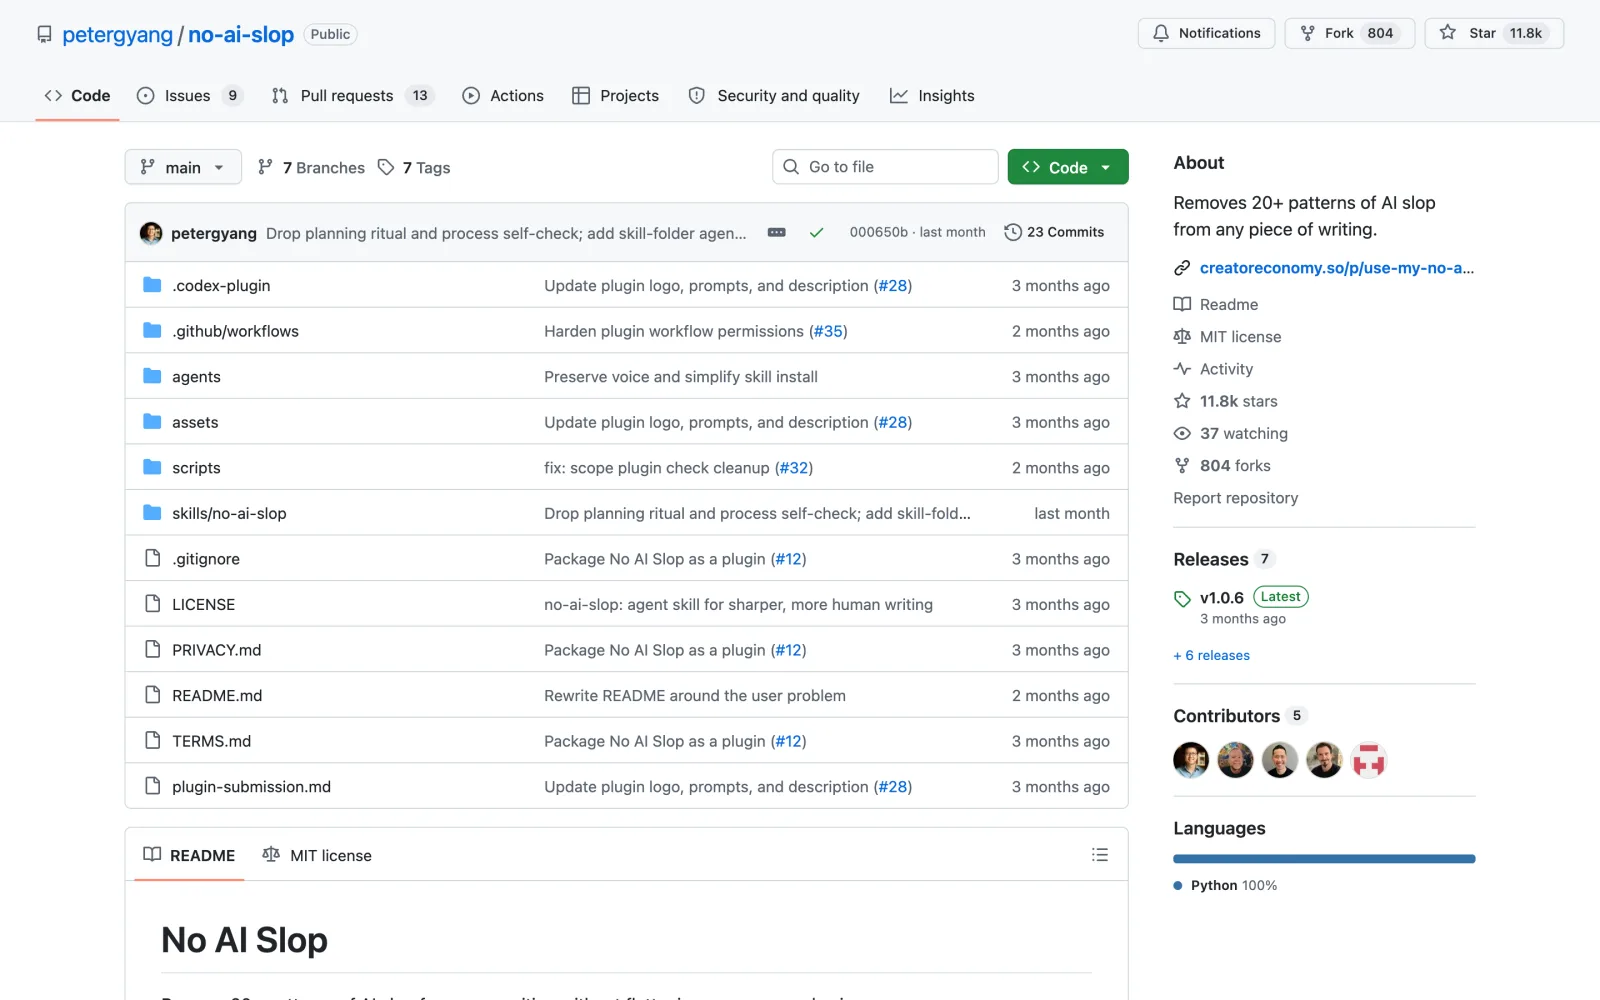The width and height of the screenshot is (1600, 1000).
Task: Click the petergyang owner link
Action: click(x=117, y=34)
